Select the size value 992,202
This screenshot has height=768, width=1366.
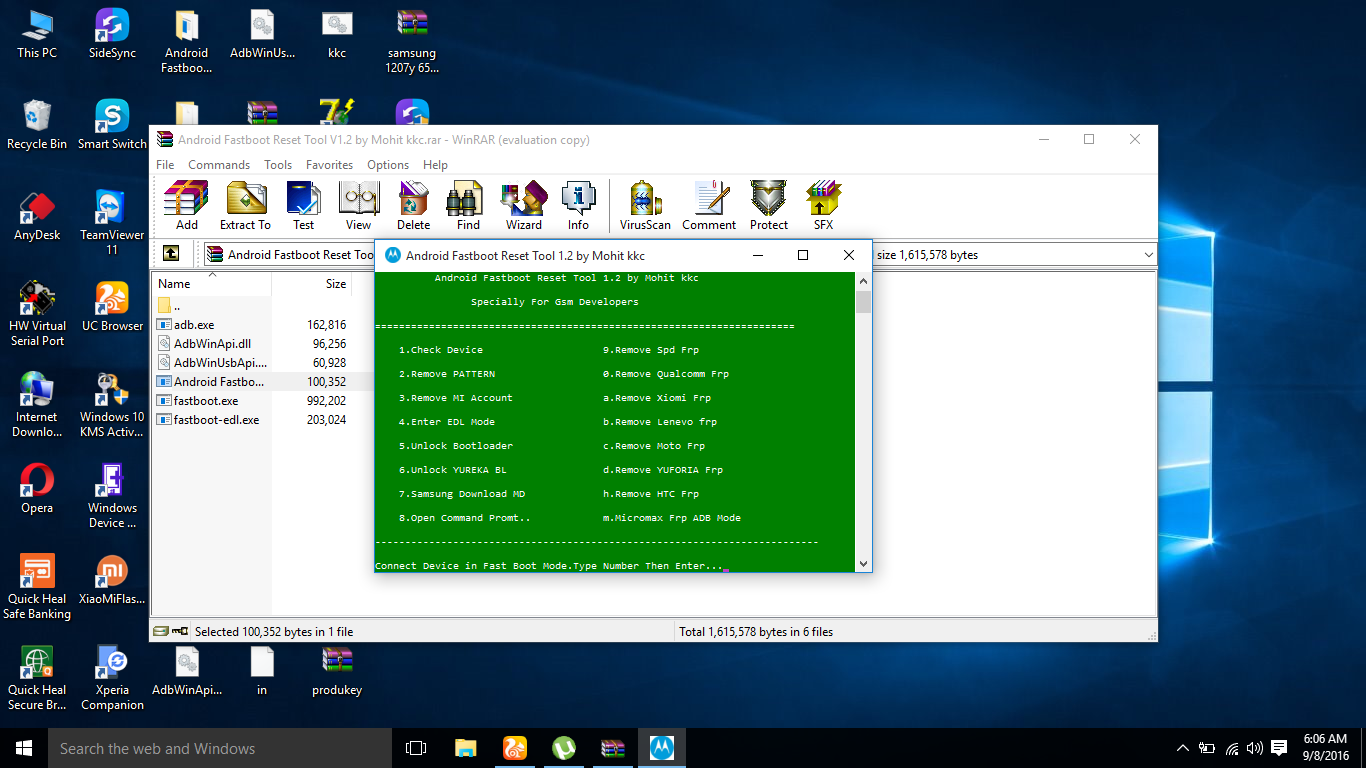[326, 401]
